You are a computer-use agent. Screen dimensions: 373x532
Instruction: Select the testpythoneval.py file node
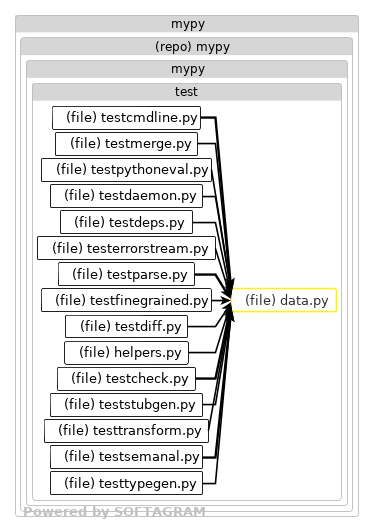tap(126, 170)
